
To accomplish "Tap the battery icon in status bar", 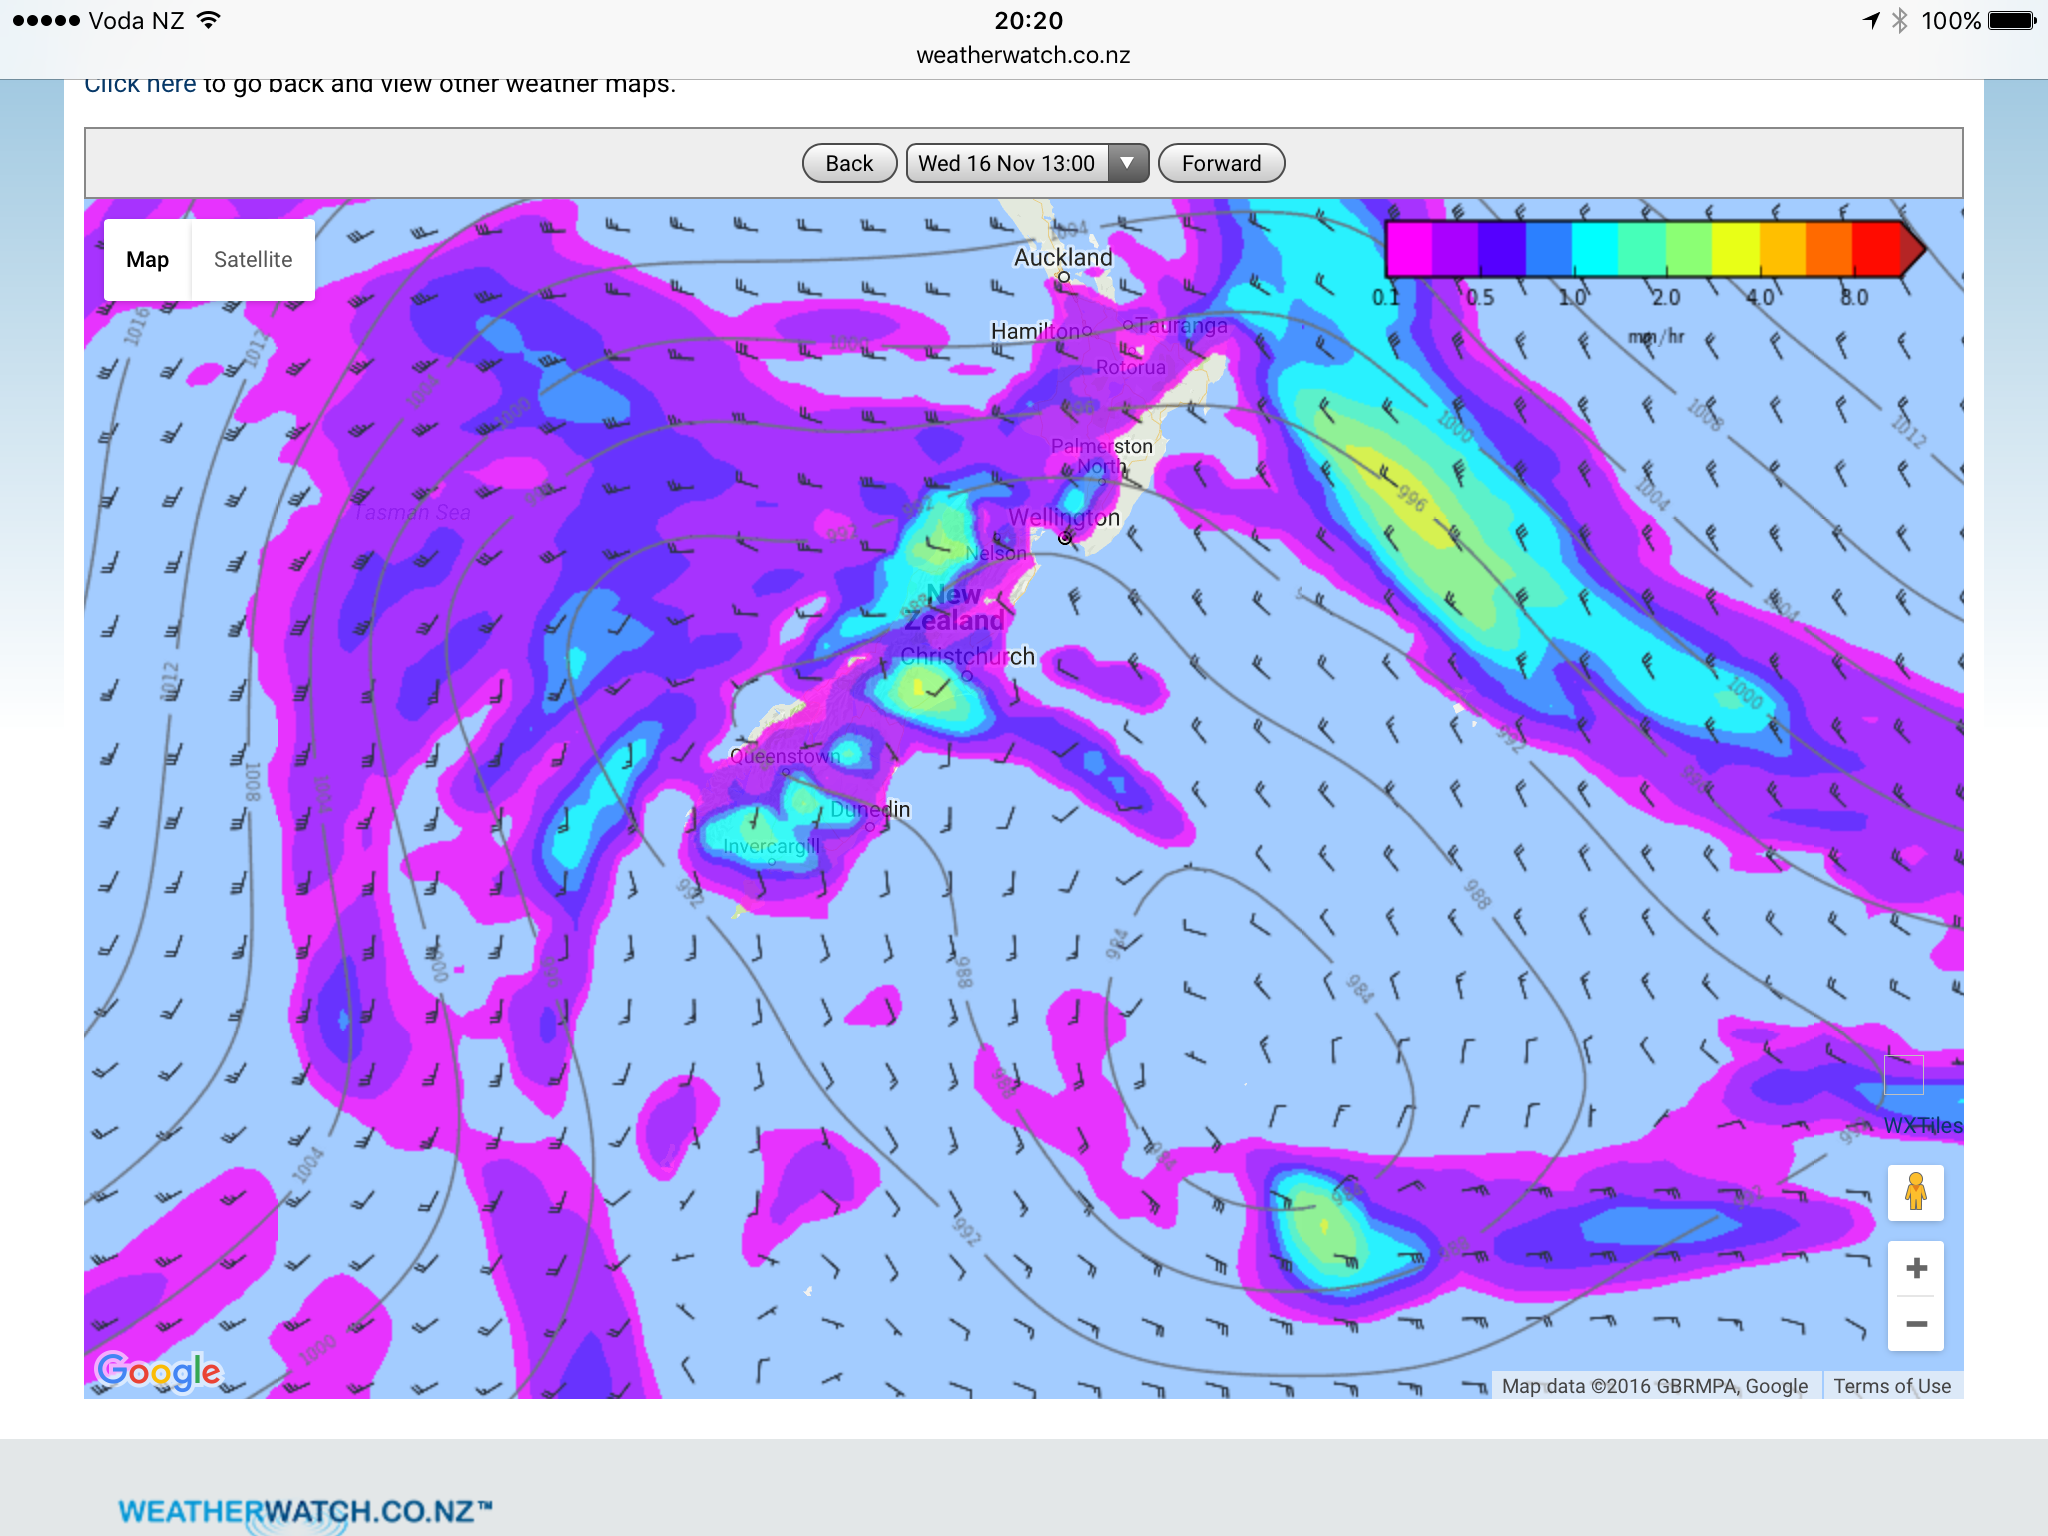I will click(2011, 21).
